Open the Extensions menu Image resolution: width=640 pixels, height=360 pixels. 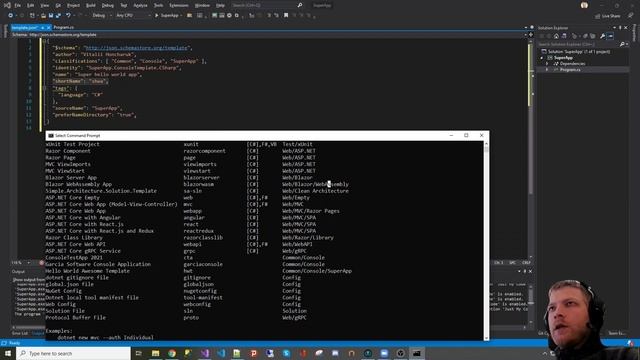click(179, 5)
